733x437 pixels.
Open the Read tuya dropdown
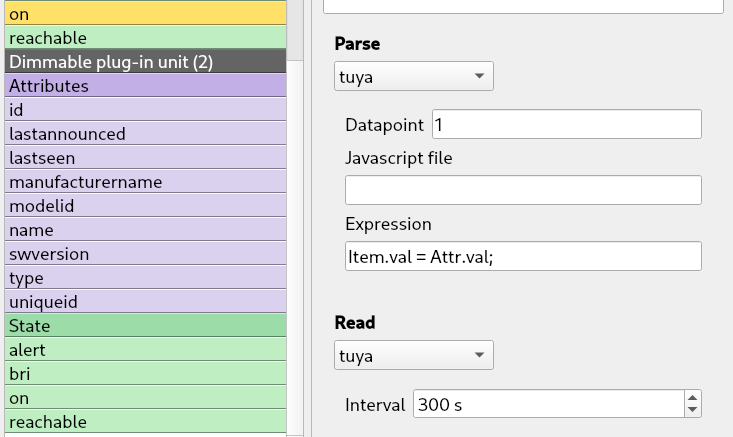tap(414, 355)
